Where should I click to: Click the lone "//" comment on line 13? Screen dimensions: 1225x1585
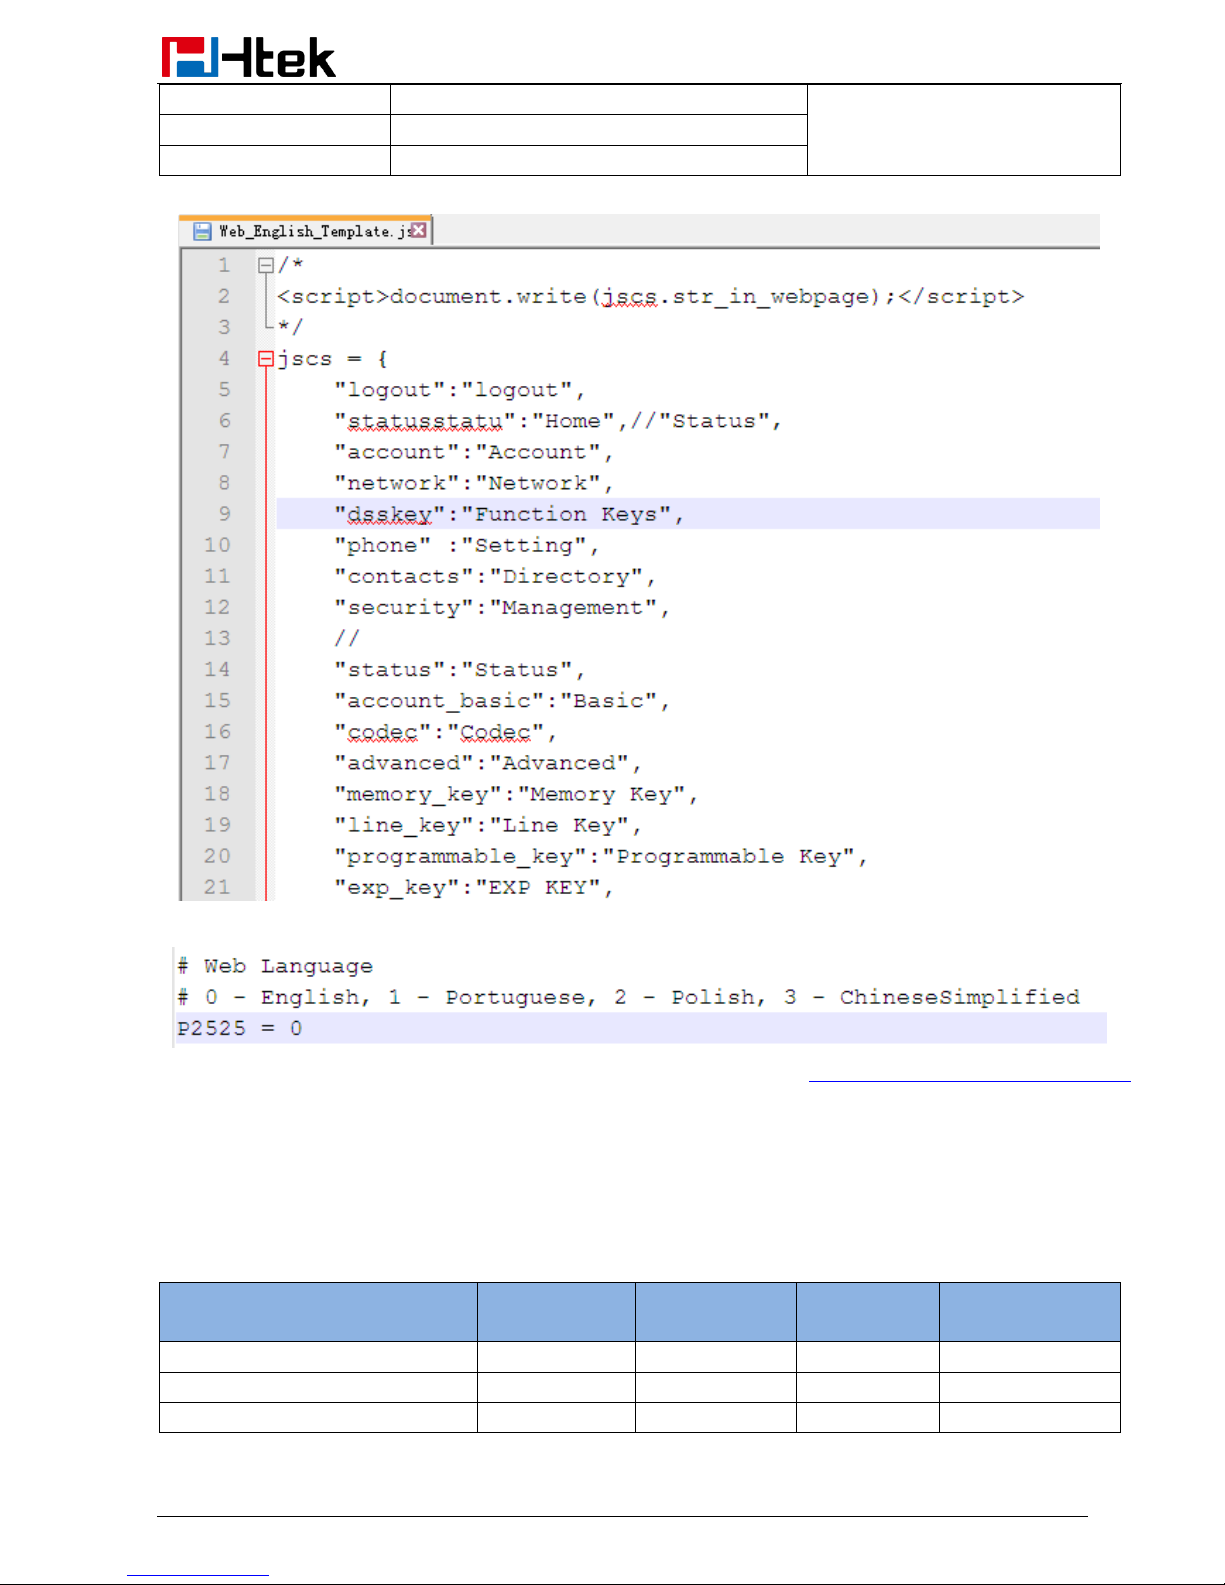click(x=346, y=638)
